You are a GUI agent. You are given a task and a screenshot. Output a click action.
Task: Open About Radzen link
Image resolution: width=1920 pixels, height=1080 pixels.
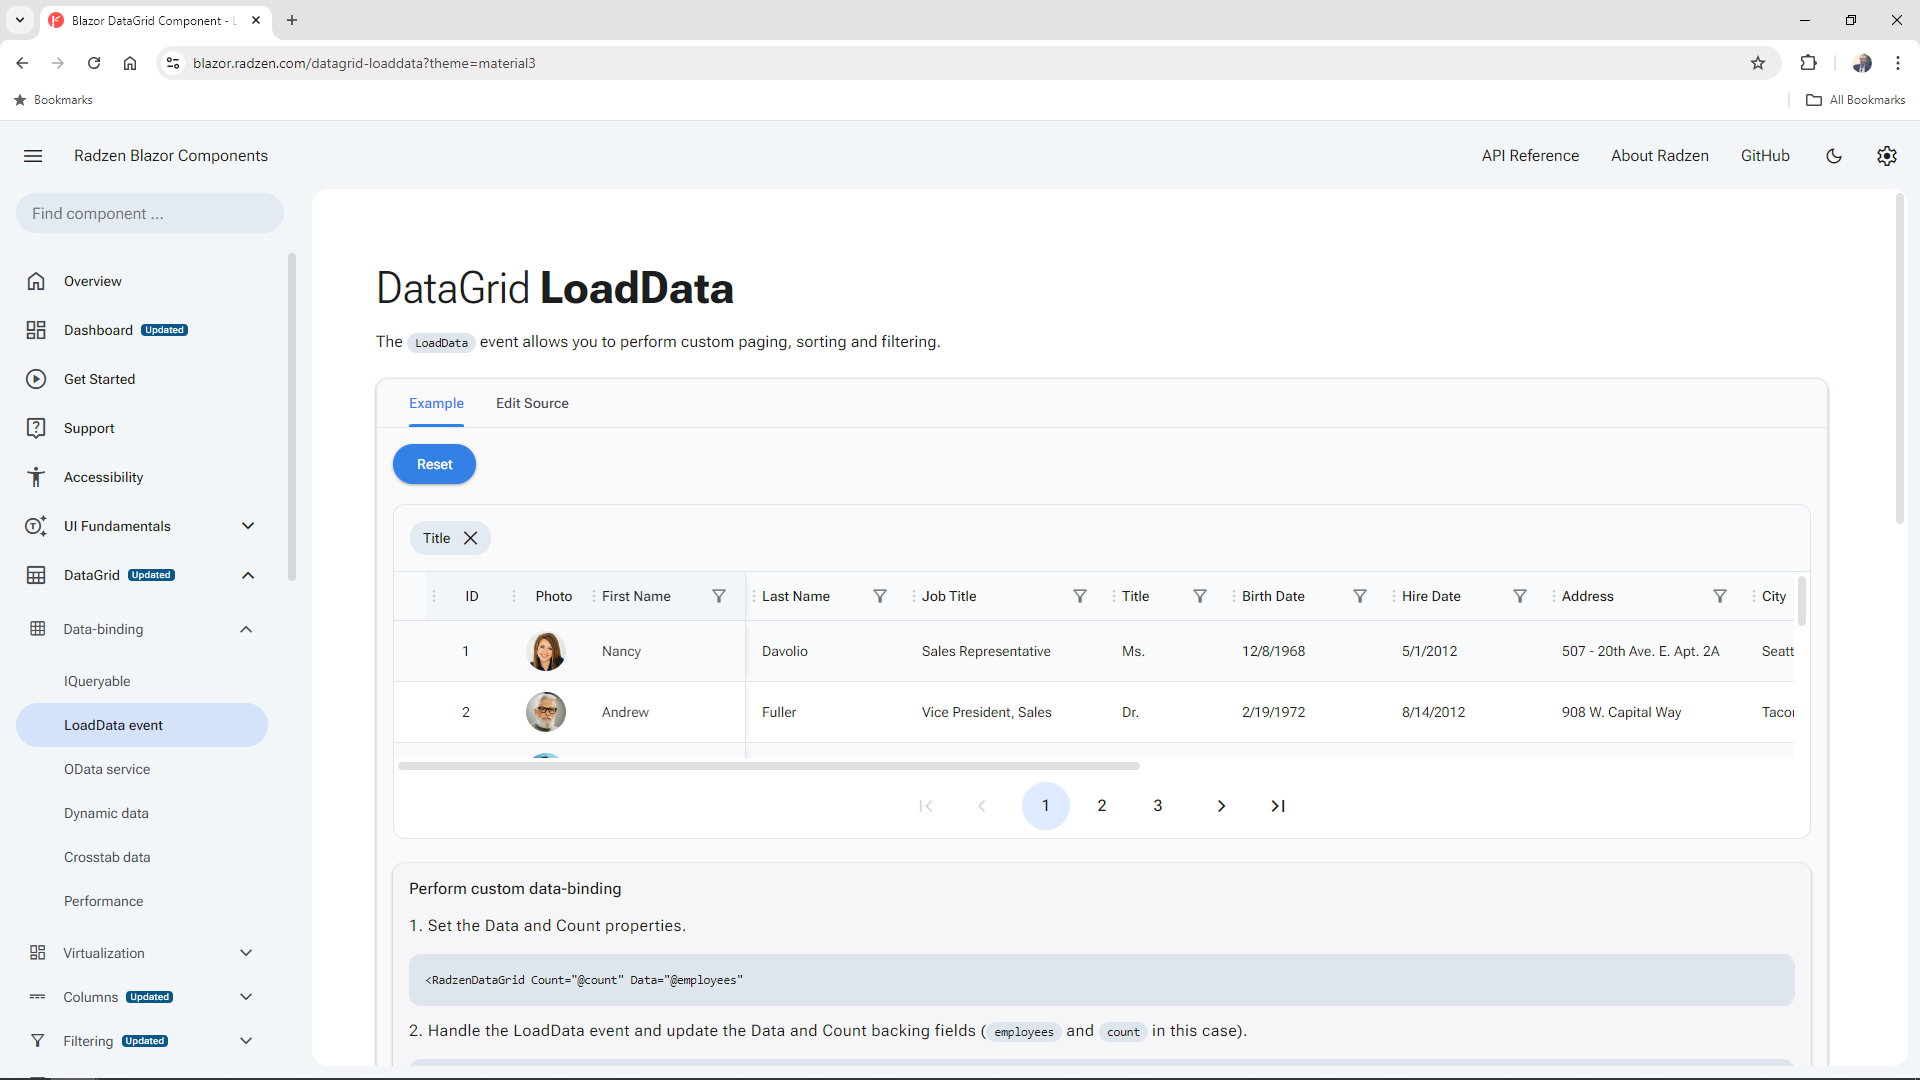pos(1659,156)
